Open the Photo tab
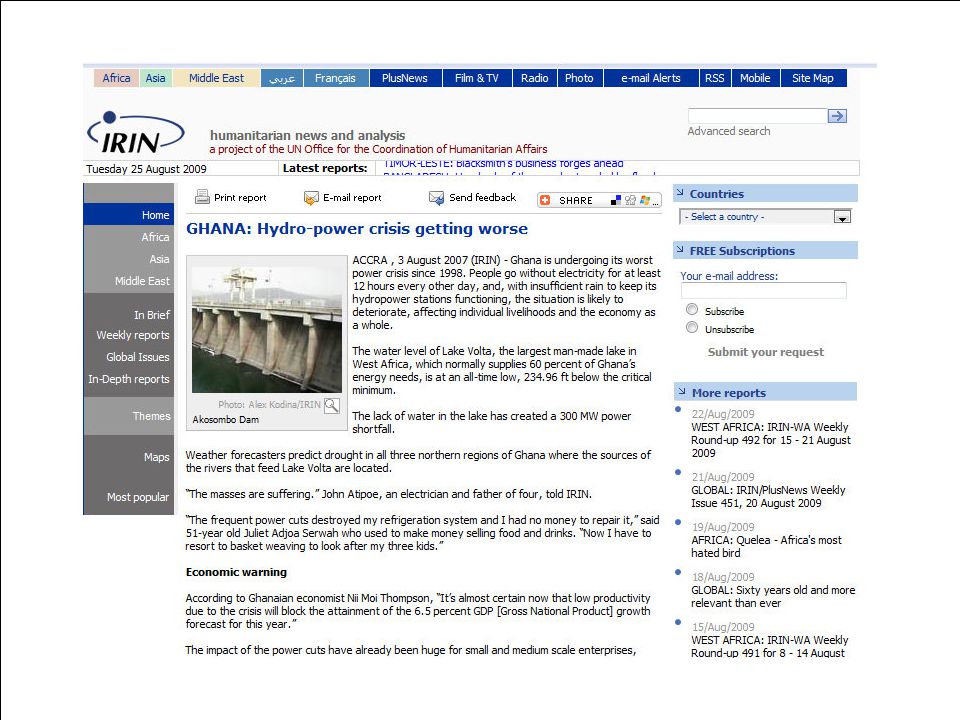The image size is (960, 720). tap(579, 78)
